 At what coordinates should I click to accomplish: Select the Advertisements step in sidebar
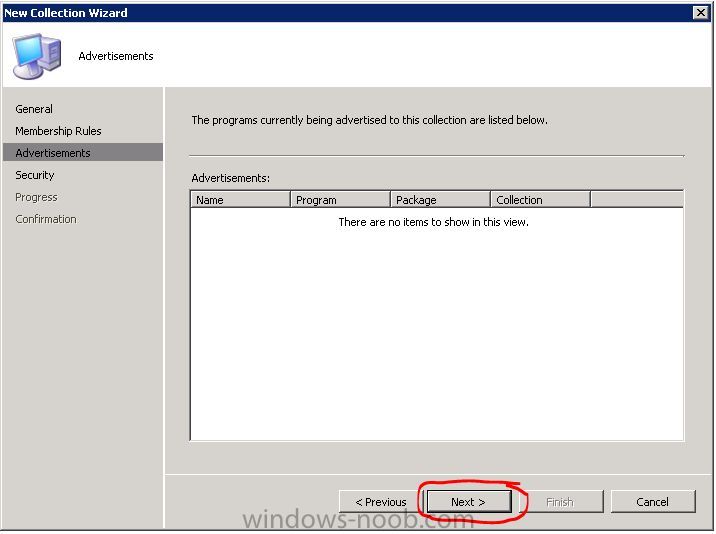pos(83,153)
